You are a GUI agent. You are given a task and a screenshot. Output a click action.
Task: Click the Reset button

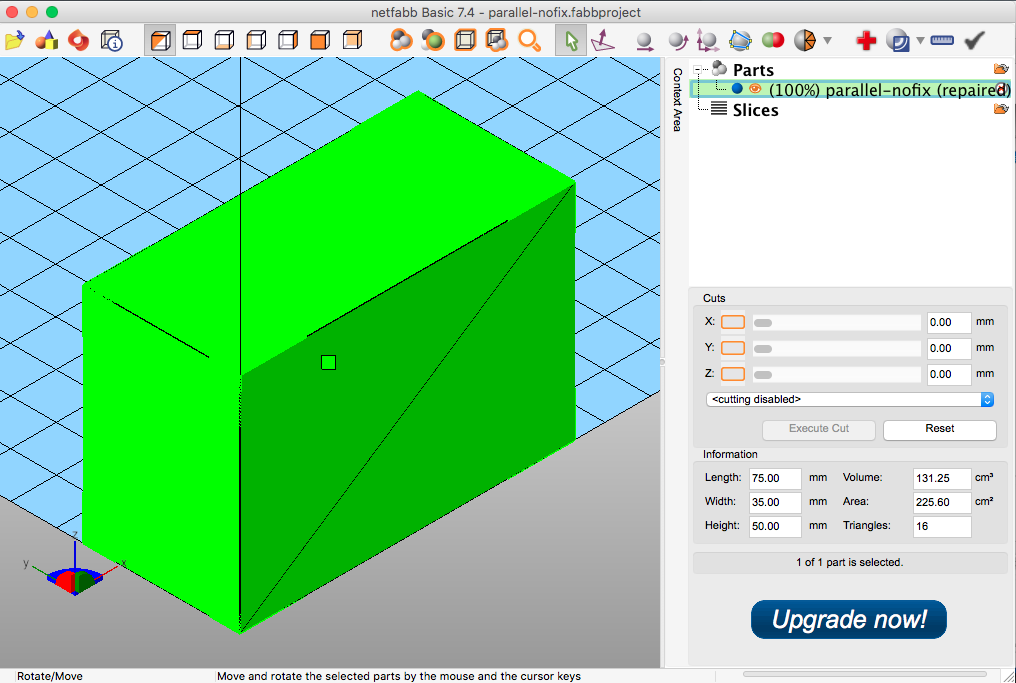940,429
